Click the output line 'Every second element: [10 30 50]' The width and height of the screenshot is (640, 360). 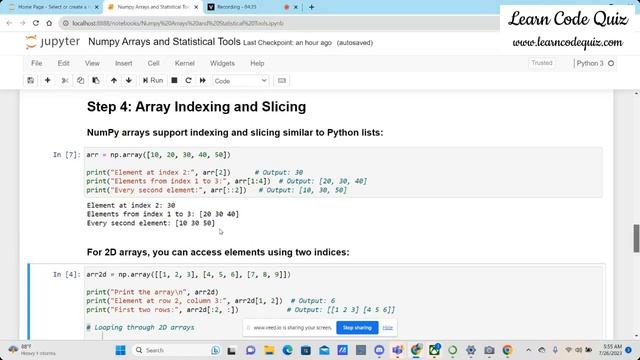point(151,223)
